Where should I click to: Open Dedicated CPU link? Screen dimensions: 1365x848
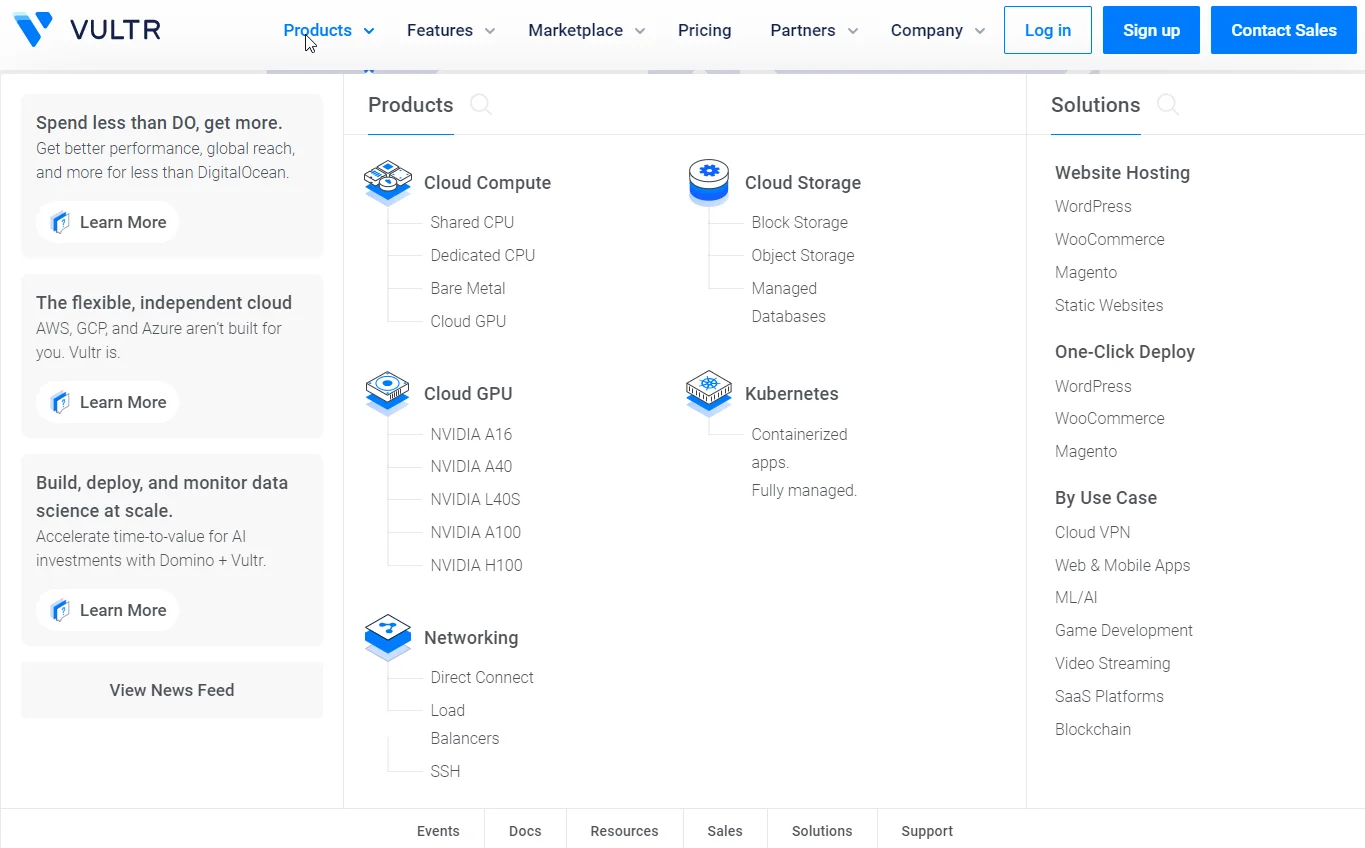pyautogui.click(x=483, y=255)
